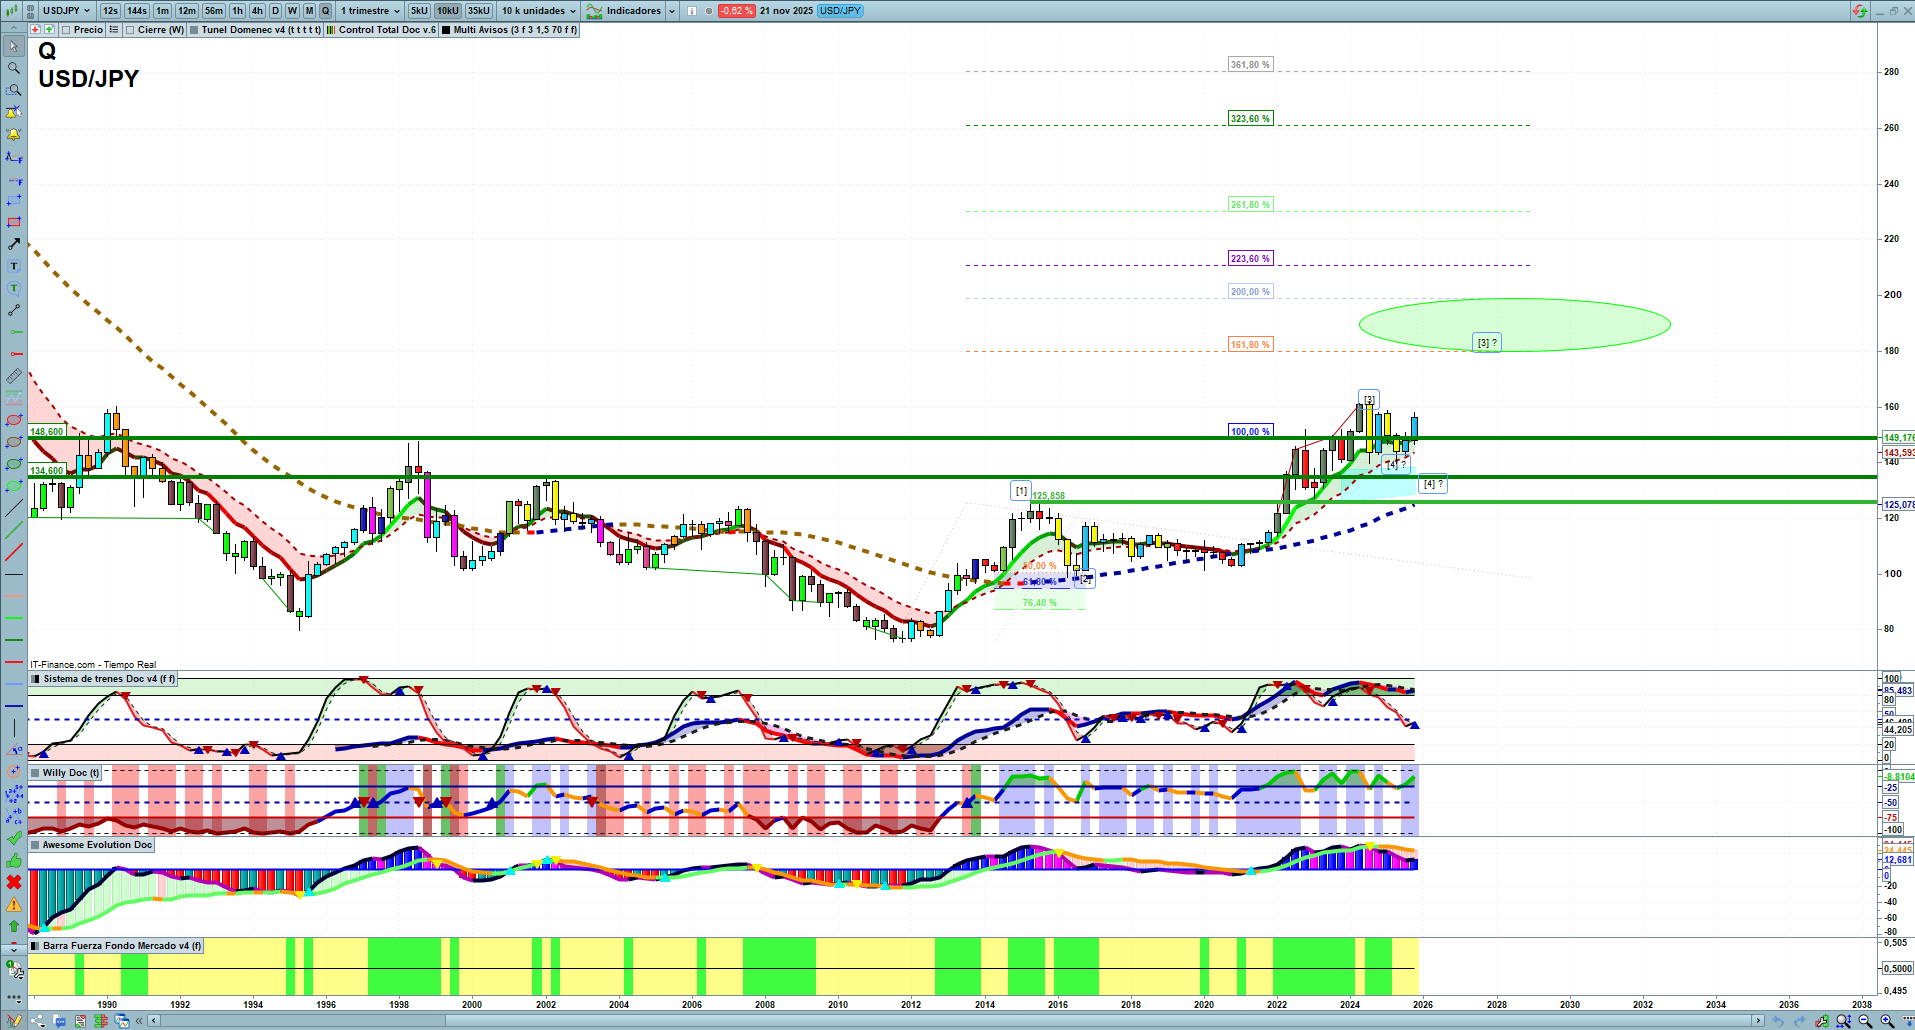This screenshot has width=1915, height=1030.
Task: Switch to the 144s timeframe
Action: click(137, 11)
